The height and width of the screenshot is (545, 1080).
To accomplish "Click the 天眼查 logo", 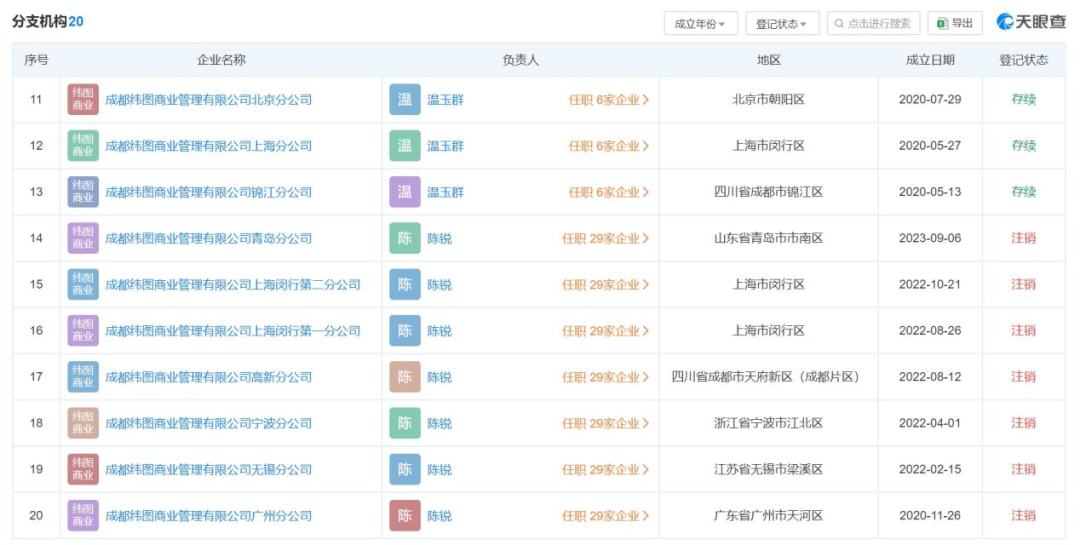I will point(1031,23).
